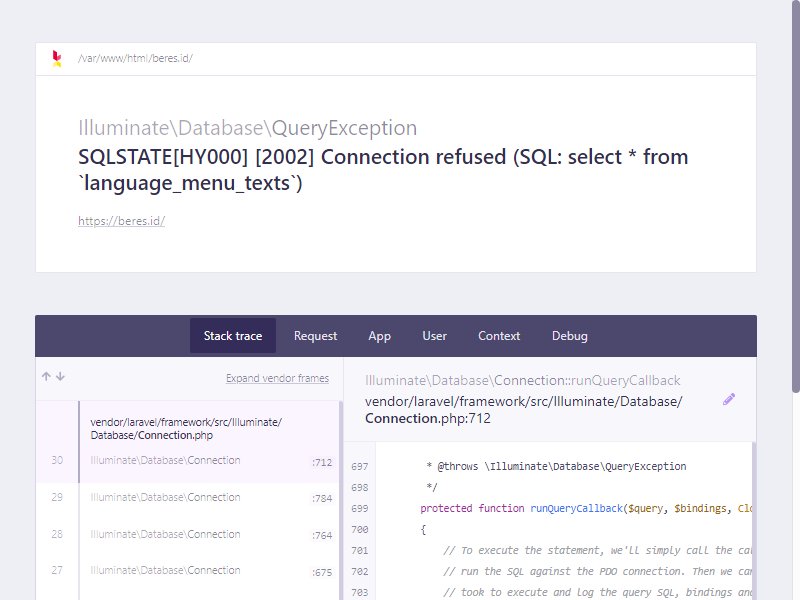
Task: Click the stack frame list scrollbar
Action: 341,500
